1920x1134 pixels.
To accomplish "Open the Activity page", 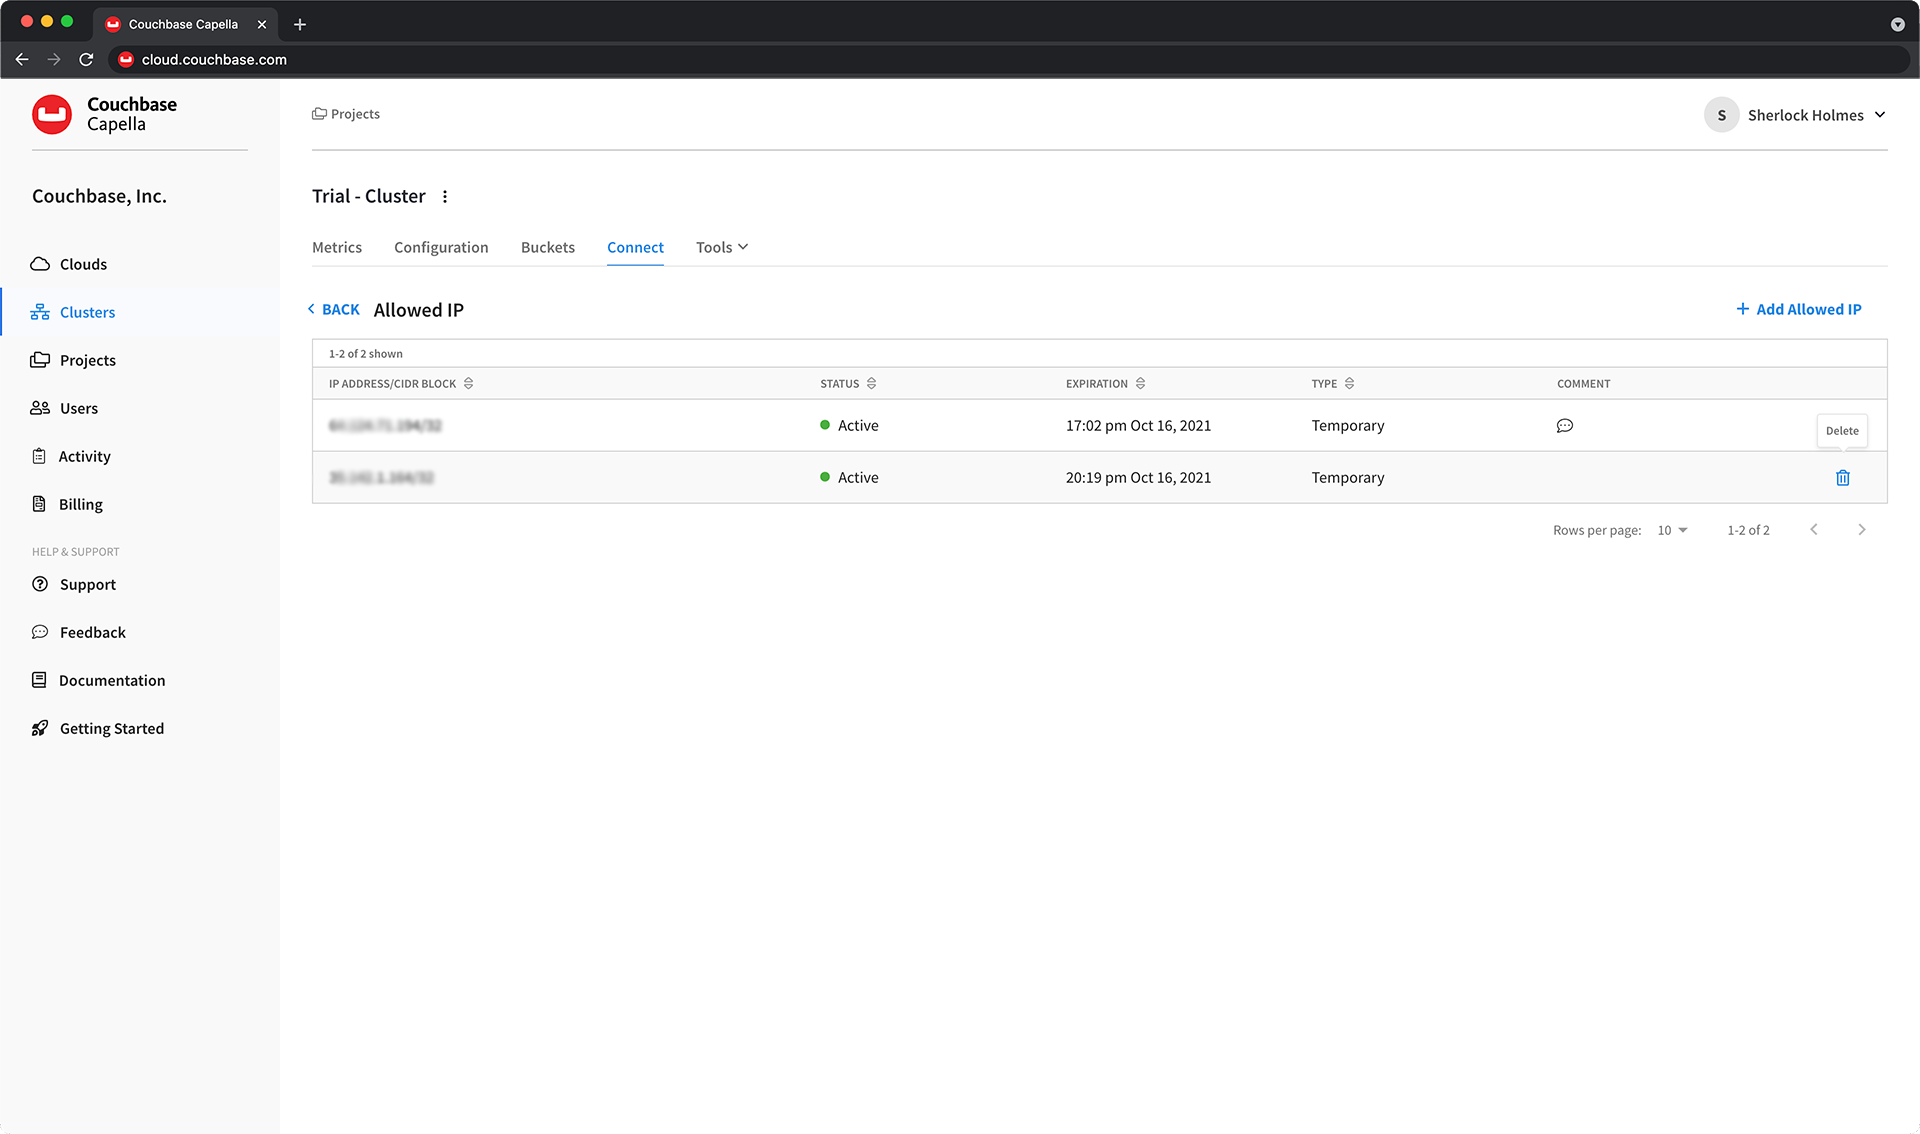I will pyautogui.click(x=72, y=456).
